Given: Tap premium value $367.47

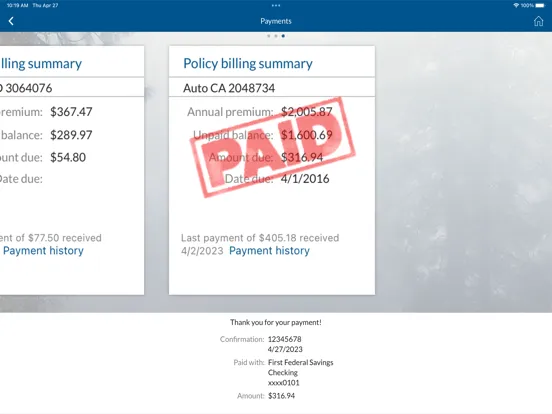Looking at the screenshot, I should pyautogui.click(x=71, y=112).
